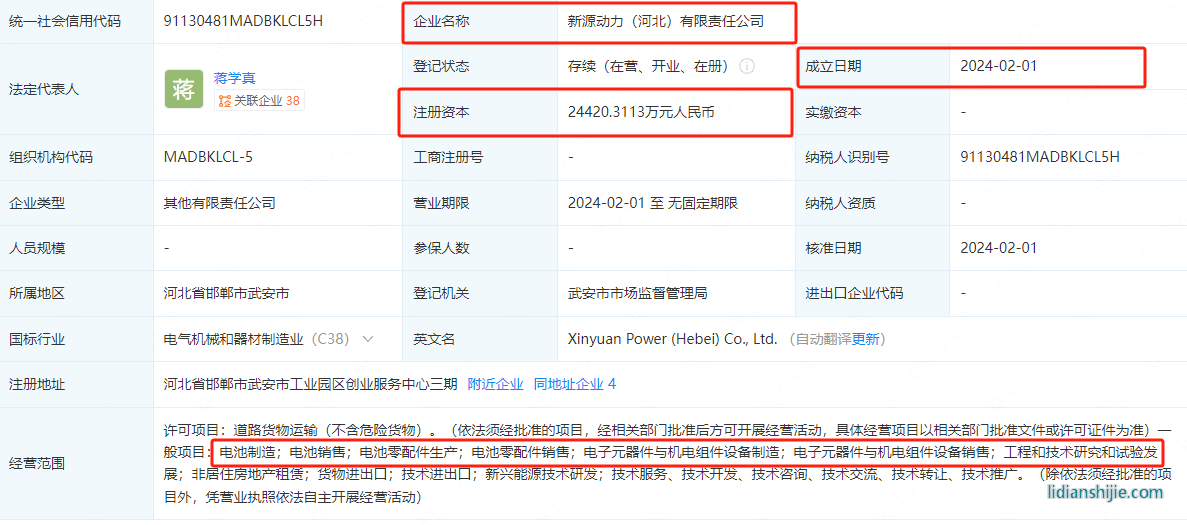The height and width of the screenshot is (525, 1187).
Task: Click the 关联企业 network icon
Action: tap(225, 101)
